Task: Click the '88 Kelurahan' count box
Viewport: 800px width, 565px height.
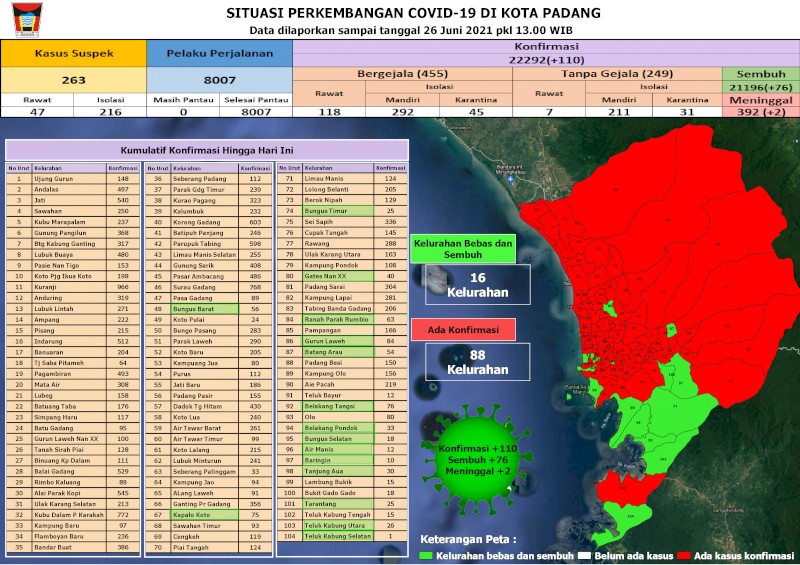Action: (x=478, y=362)
